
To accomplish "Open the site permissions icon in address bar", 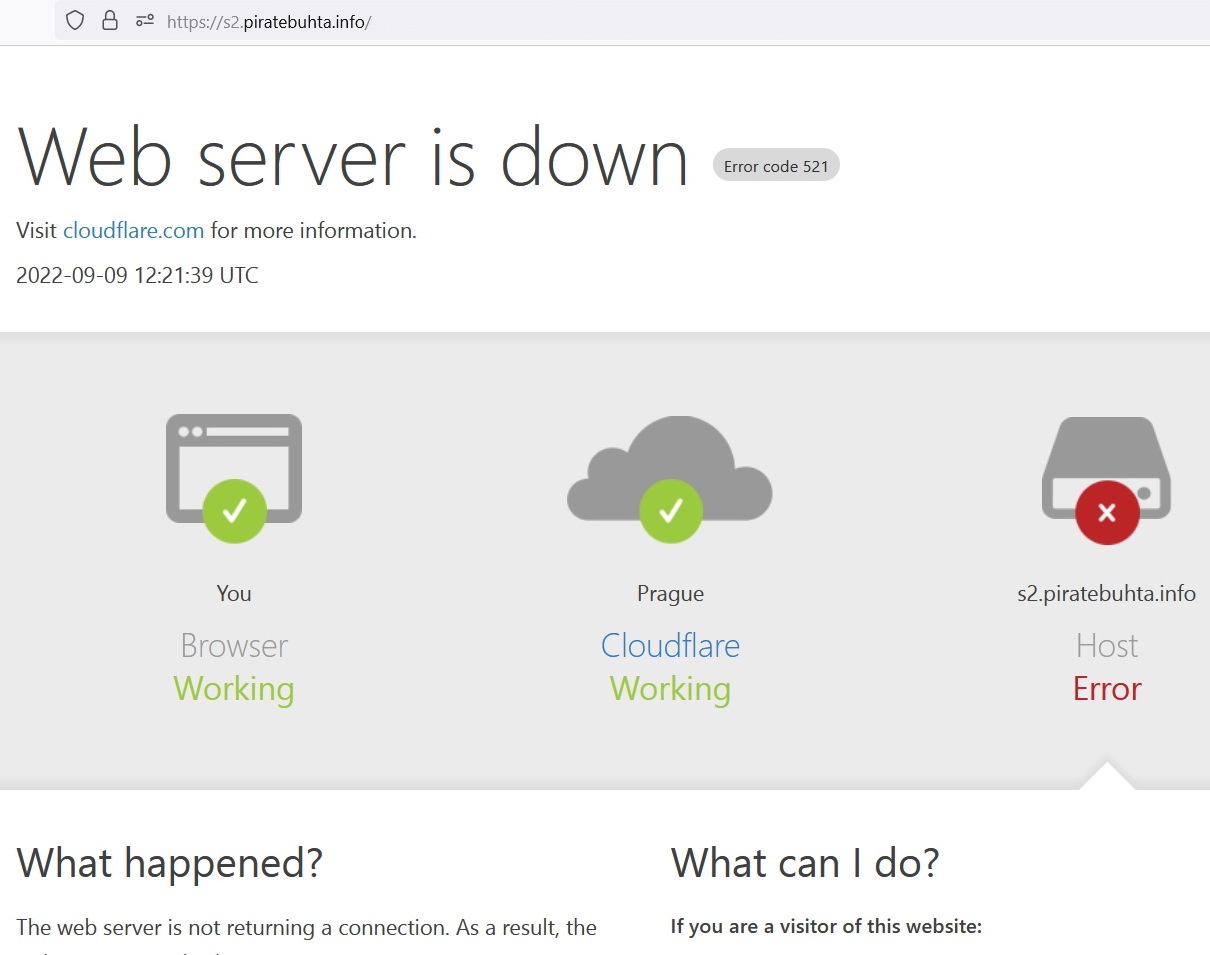I will (144, 20).
